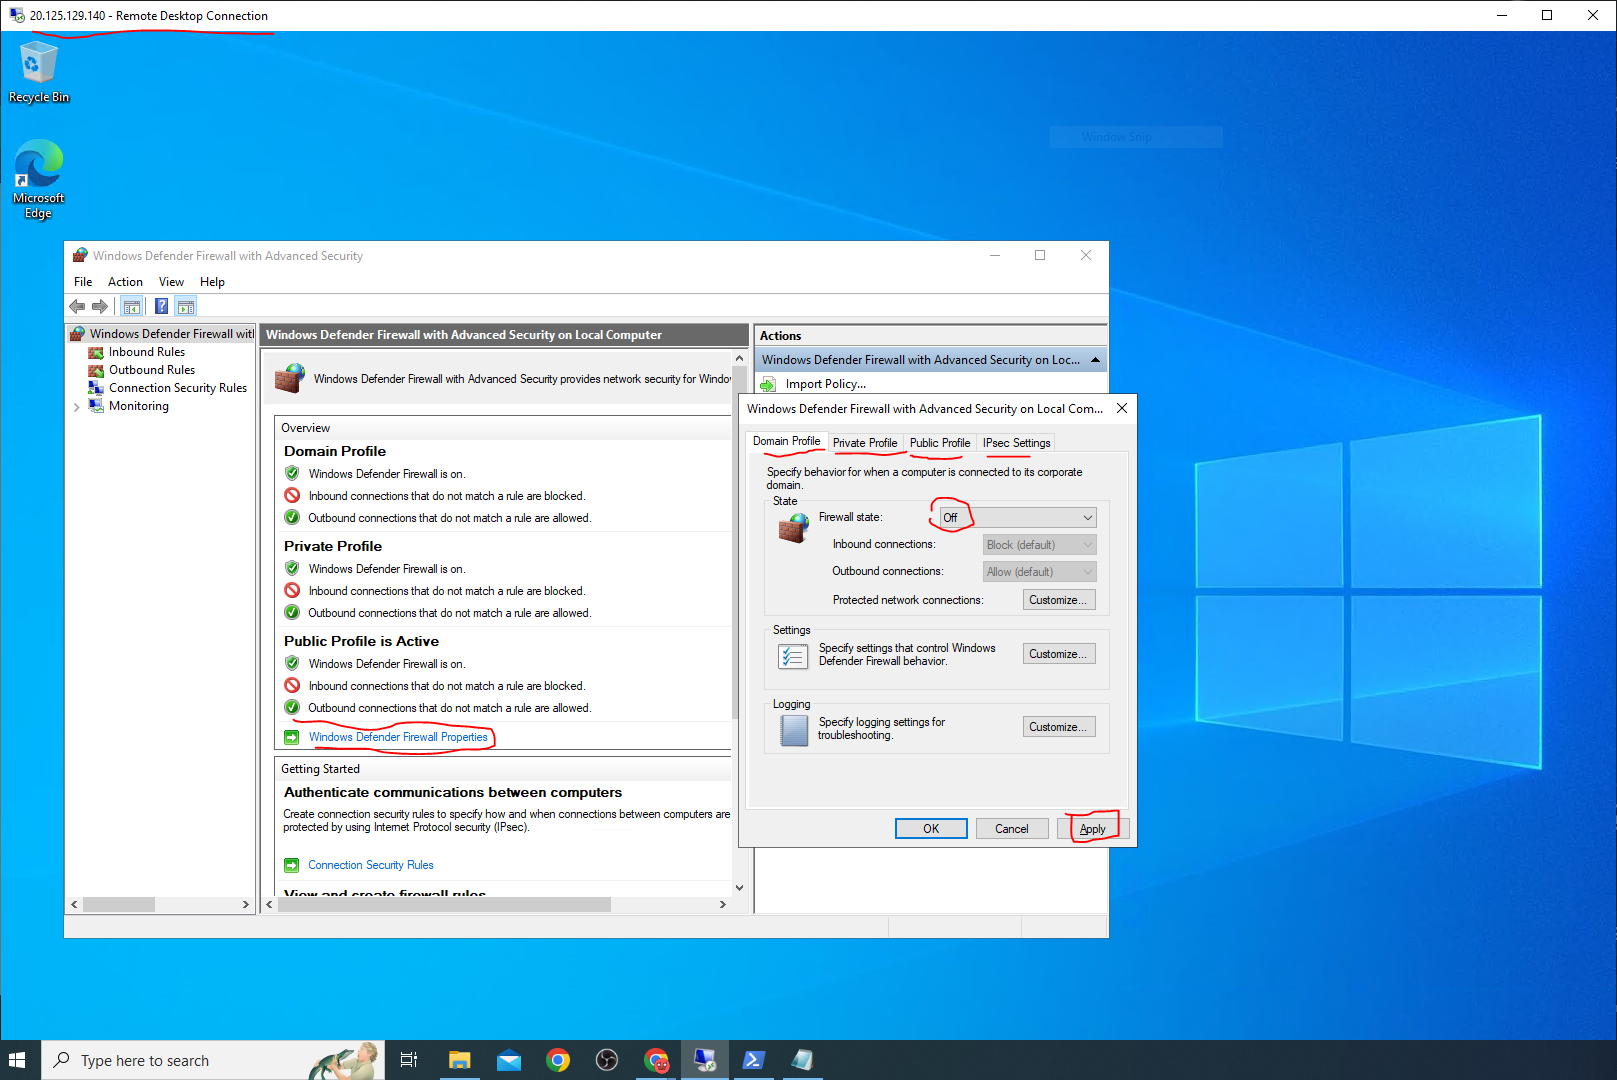This screenshot has width=1617, height=1080.
Task: Open Windows Start menu
Action: coord(17,1060)
